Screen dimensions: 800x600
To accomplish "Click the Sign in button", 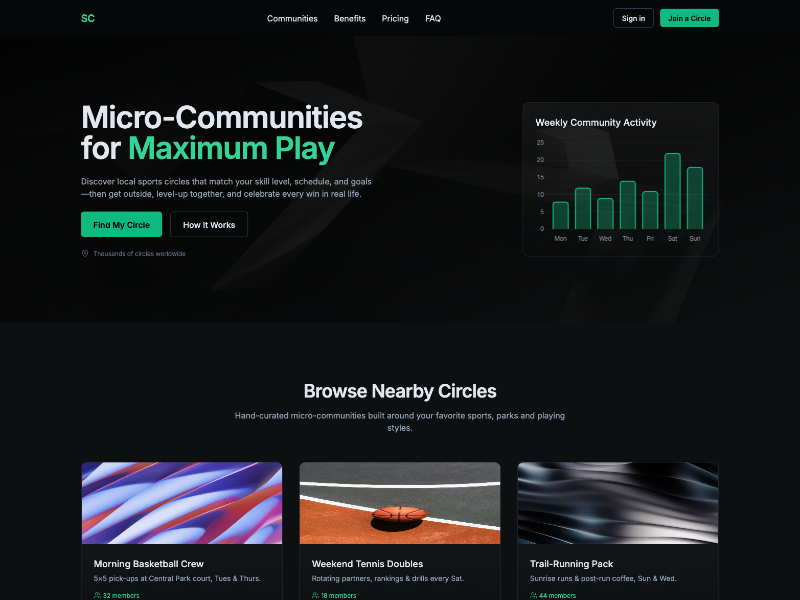I will pyautogui.click(x=633, y=18).
